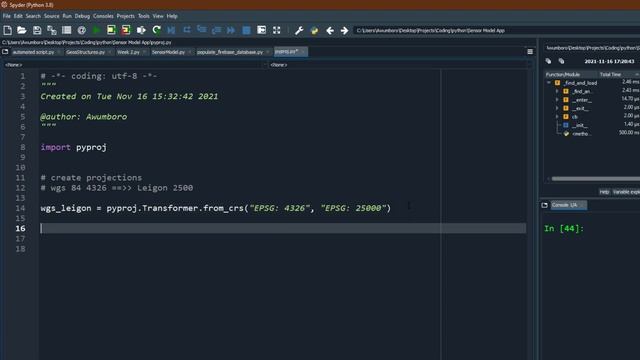Screen dimensions: 640x360
Task: Save the current file via toolbar
Action: [x=37, y=30]
